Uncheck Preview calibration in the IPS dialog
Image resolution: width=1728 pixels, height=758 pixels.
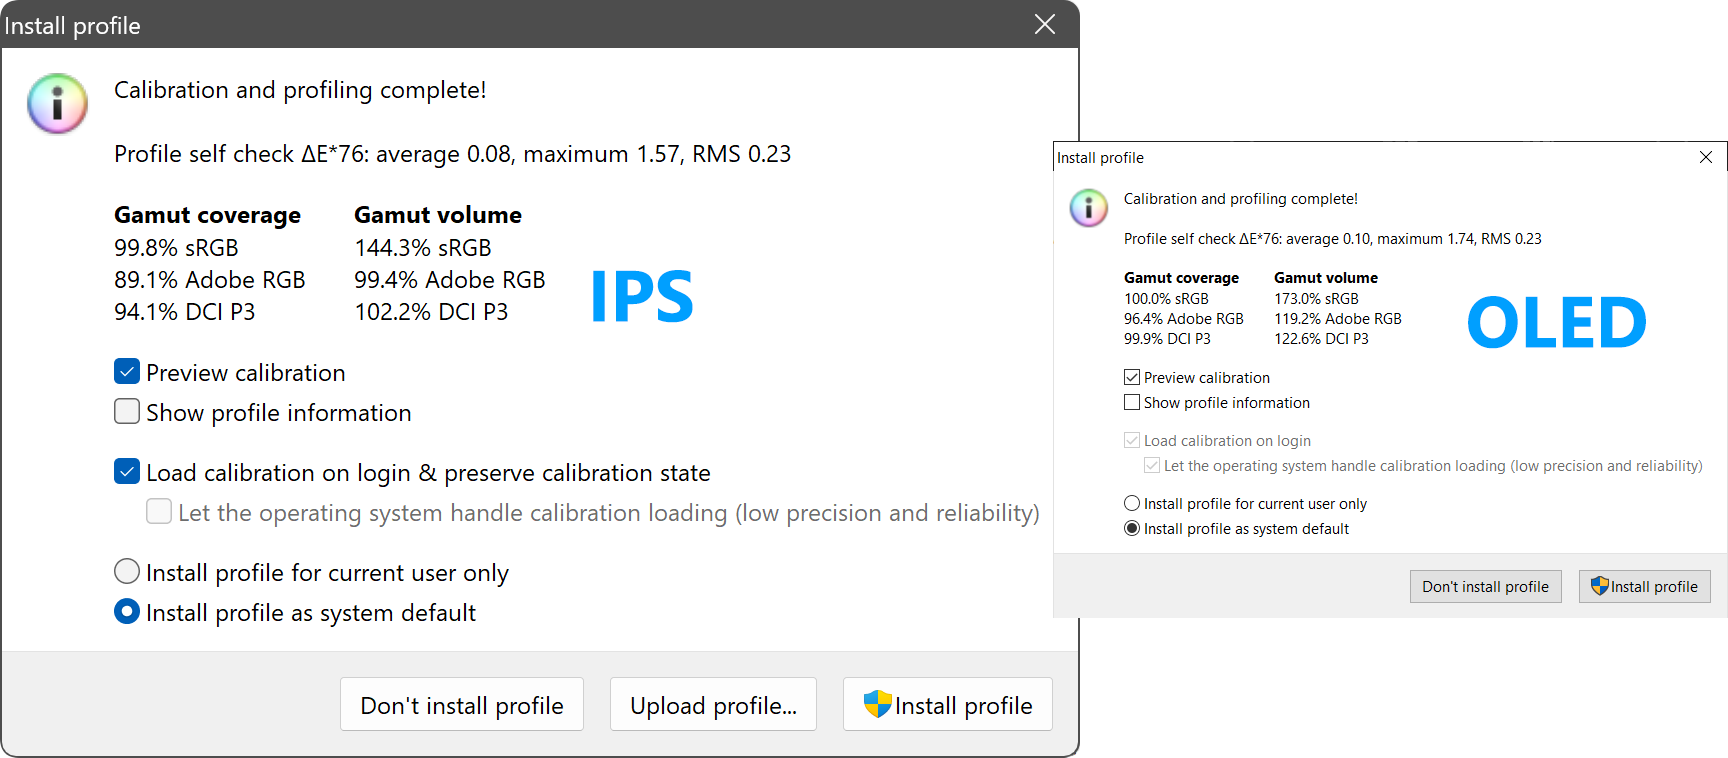(127, 372)
